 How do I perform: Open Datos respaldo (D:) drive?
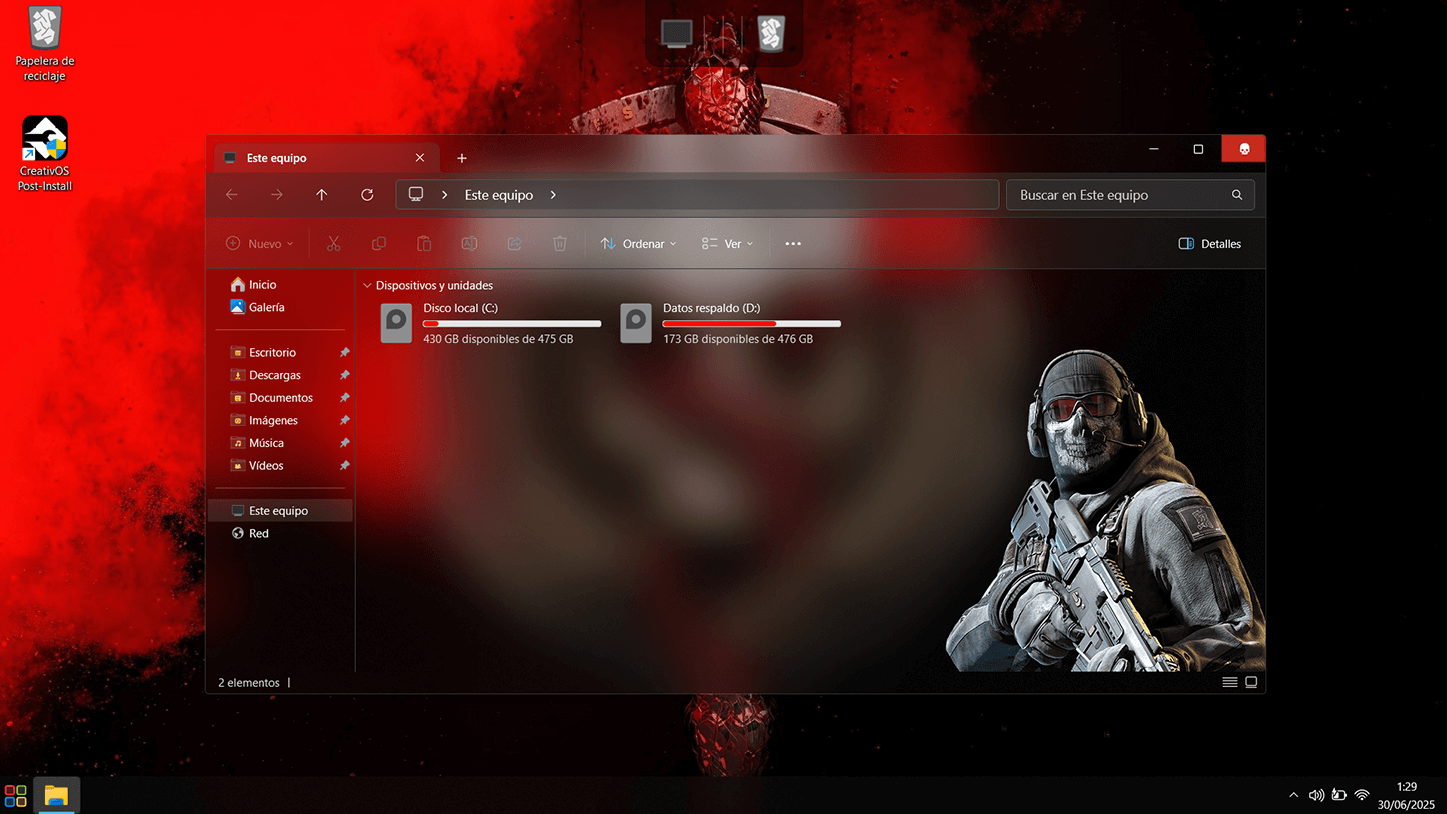[x=730, y=323]
